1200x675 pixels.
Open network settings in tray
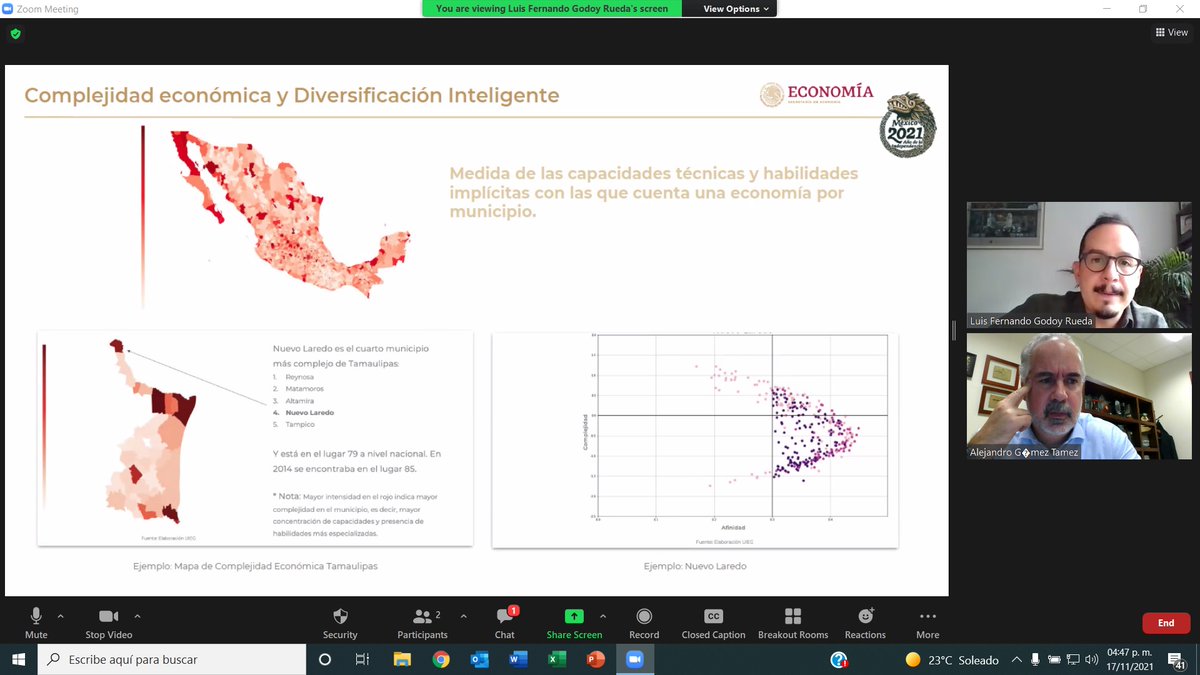click(x=1072, y=660)
